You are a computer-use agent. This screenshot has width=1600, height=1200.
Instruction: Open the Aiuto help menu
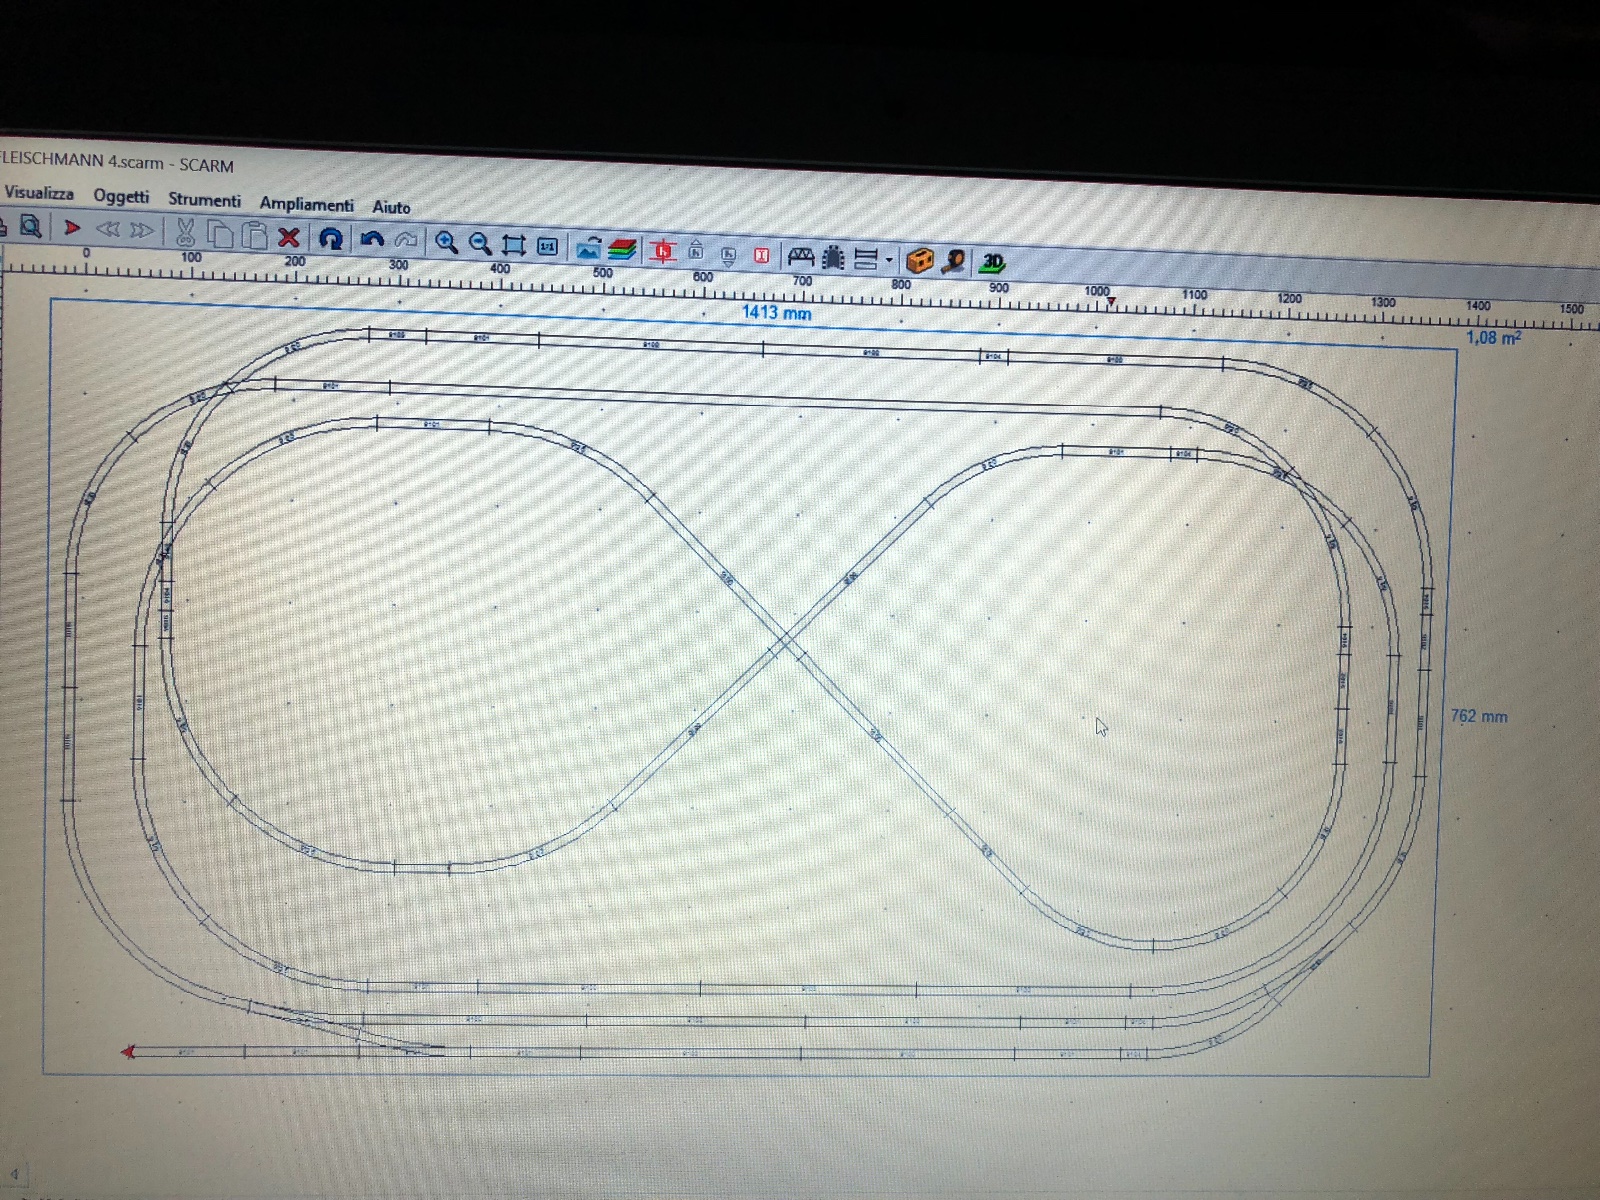[391, 207]
